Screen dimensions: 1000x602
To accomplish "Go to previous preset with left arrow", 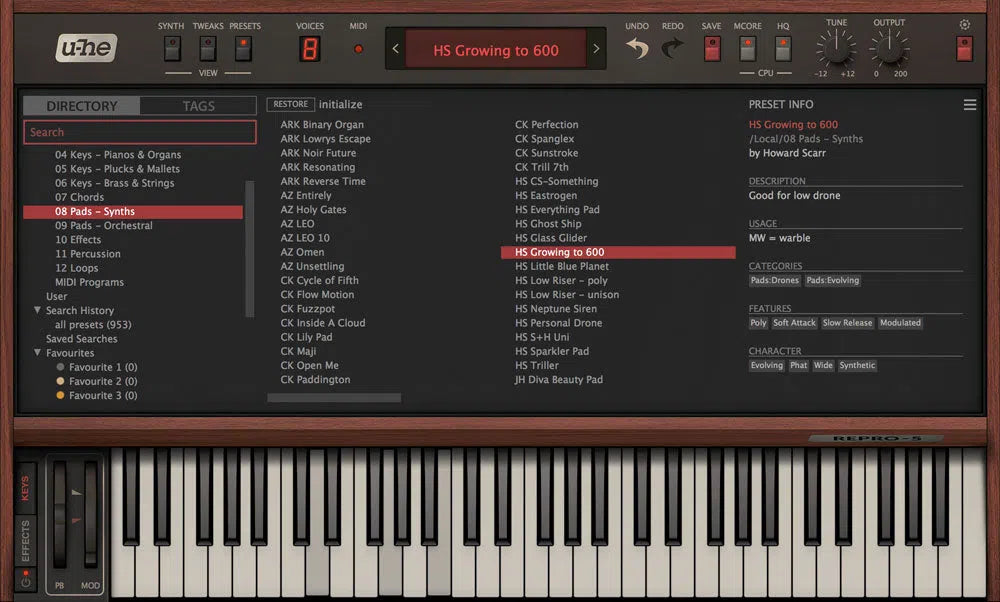I will [x=395, y=49].
